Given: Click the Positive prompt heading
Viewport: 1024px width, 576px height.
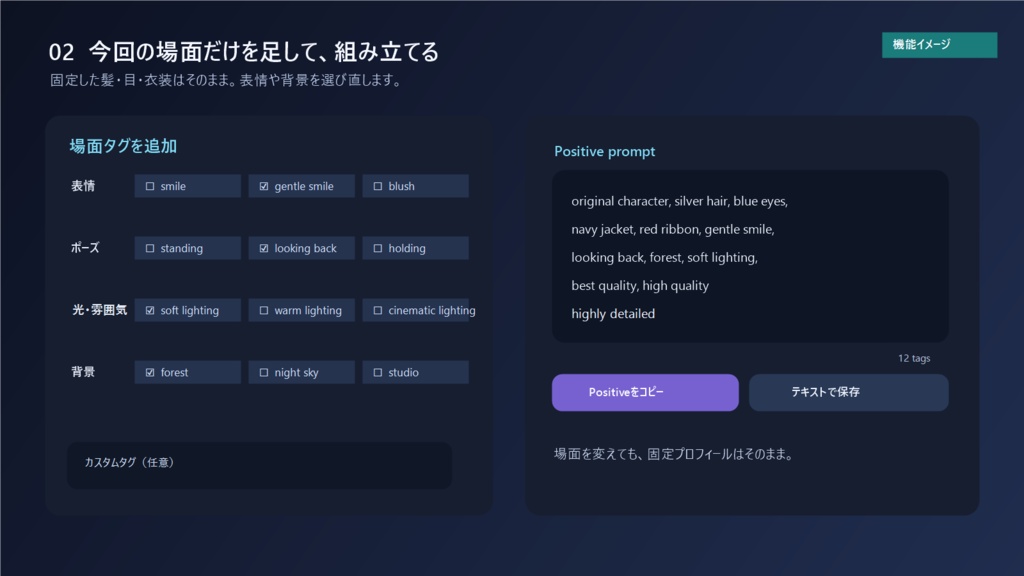Looking at the screenshot, I should 604,152.
